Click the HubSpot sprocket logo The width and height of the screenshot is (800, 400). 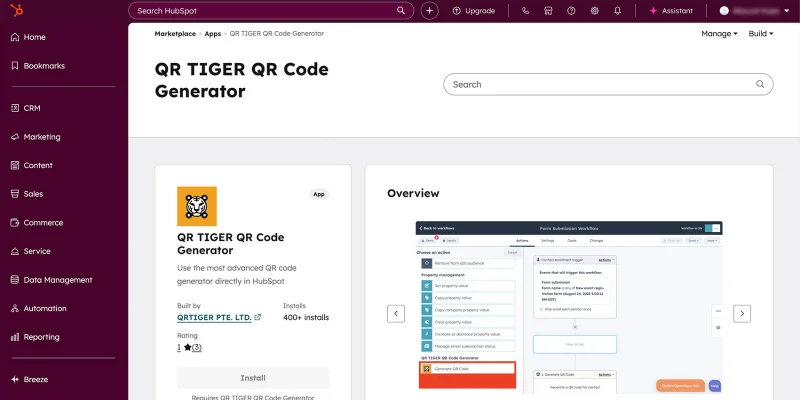click(17, 10)
